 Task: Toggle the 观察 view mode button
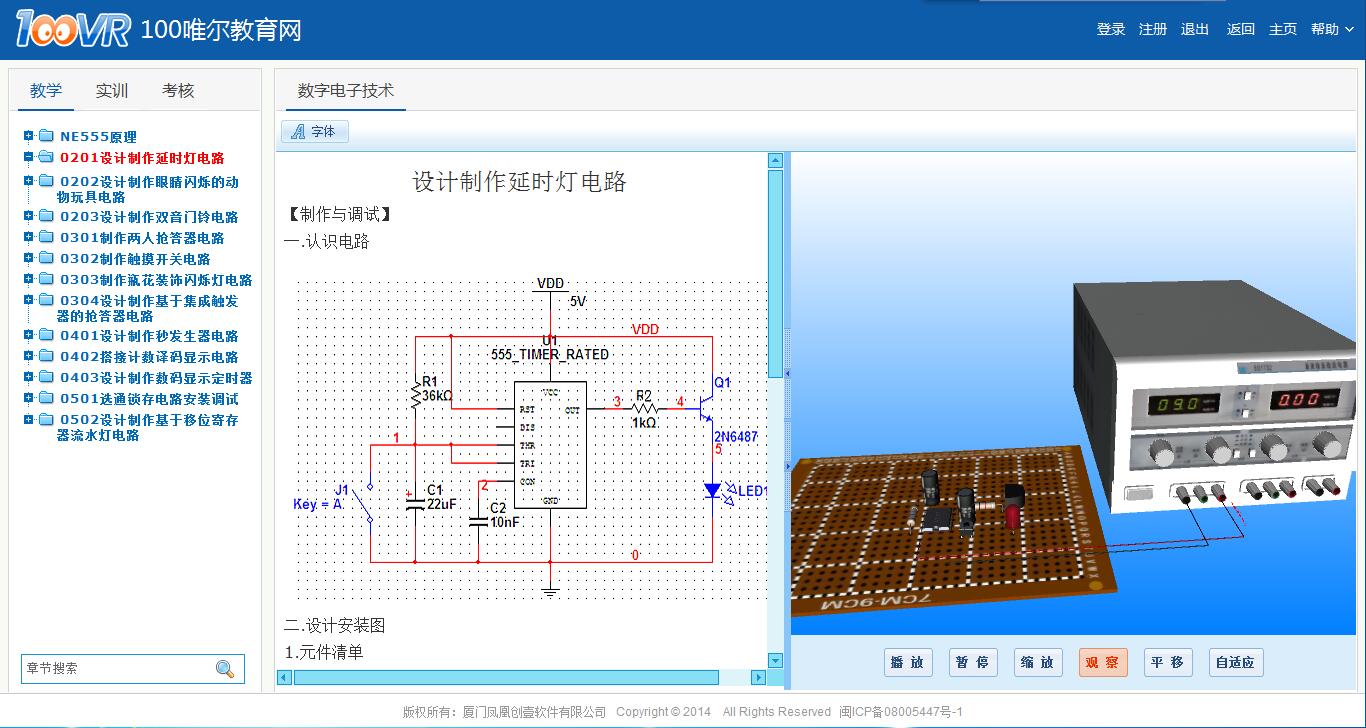click(x=1102, y=662)
